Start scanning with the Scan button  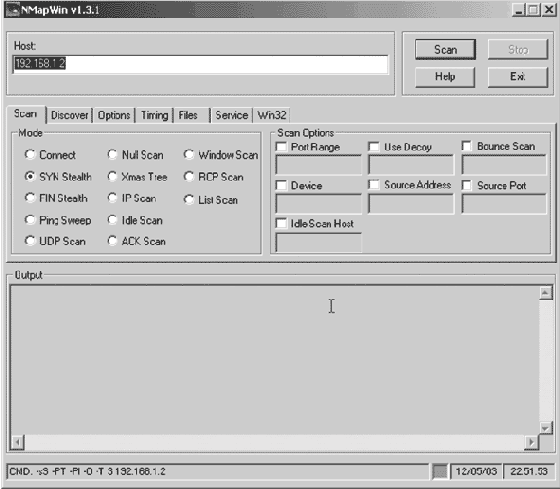click(x=445, y=49)
